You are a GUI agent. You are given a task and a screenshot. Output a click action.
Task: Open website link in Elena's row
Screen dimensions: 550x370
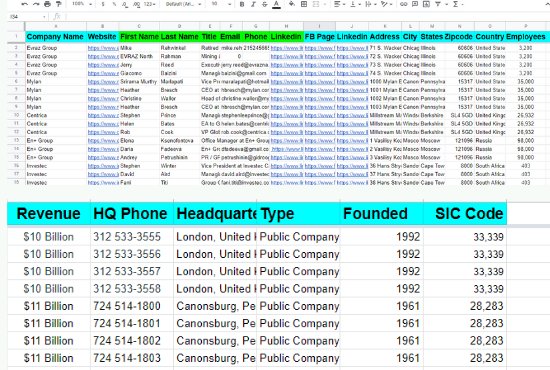[103, 141]
